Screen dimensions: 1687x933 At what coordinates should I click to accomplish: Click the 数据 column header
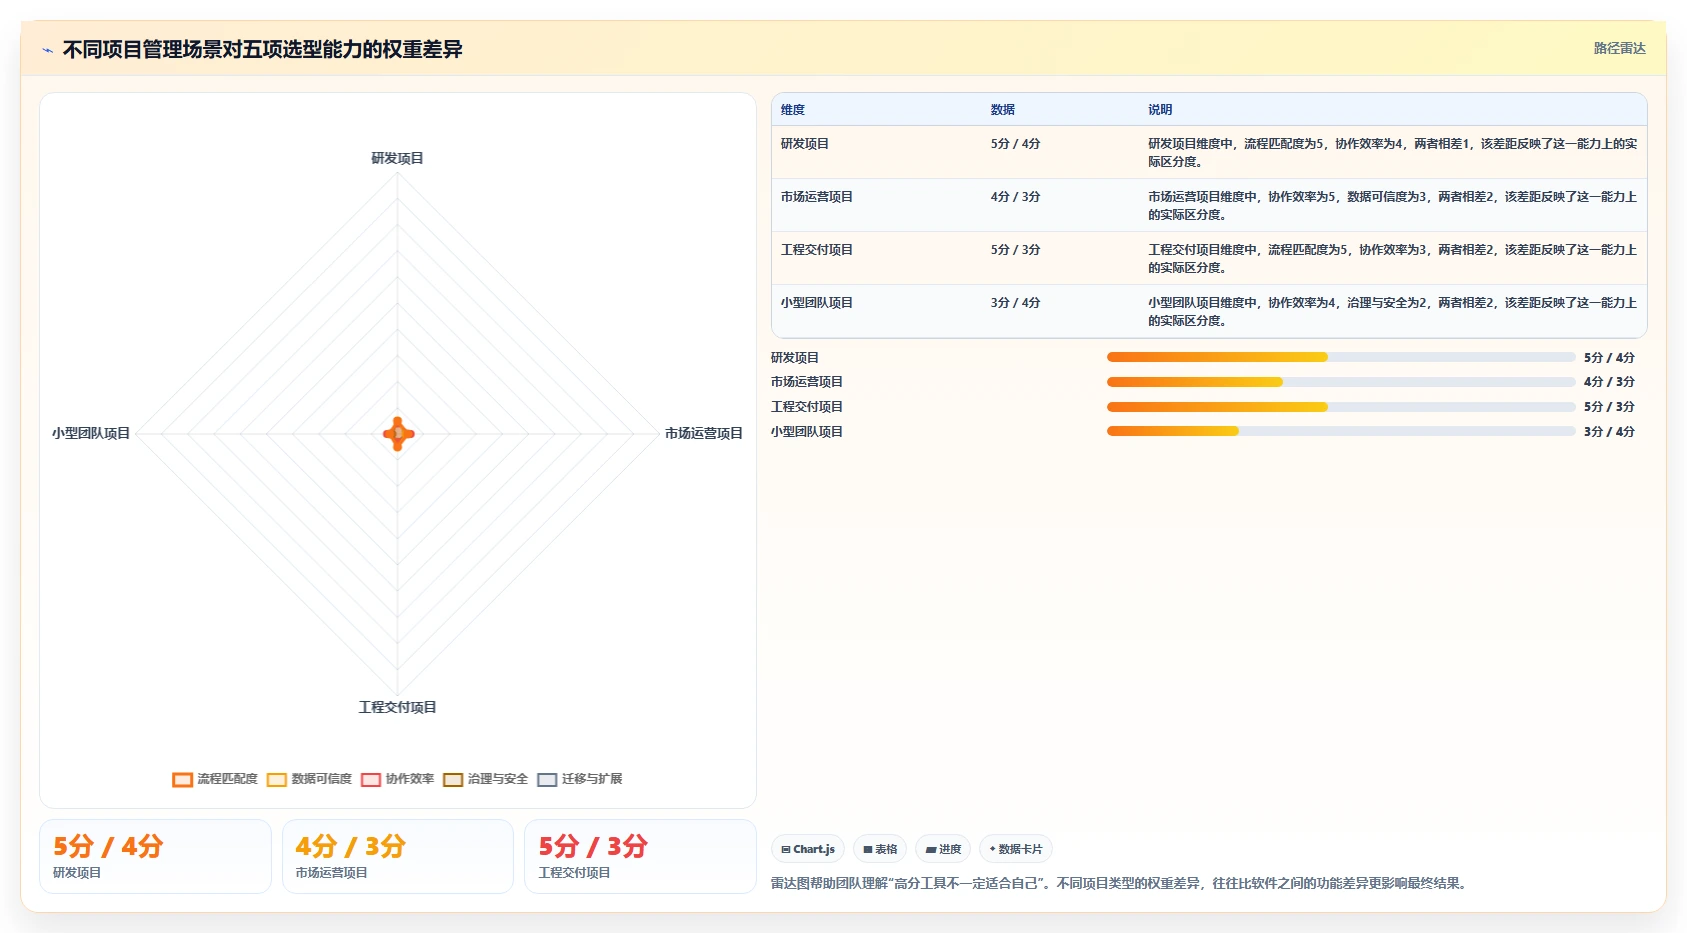tap(1003, 110)
